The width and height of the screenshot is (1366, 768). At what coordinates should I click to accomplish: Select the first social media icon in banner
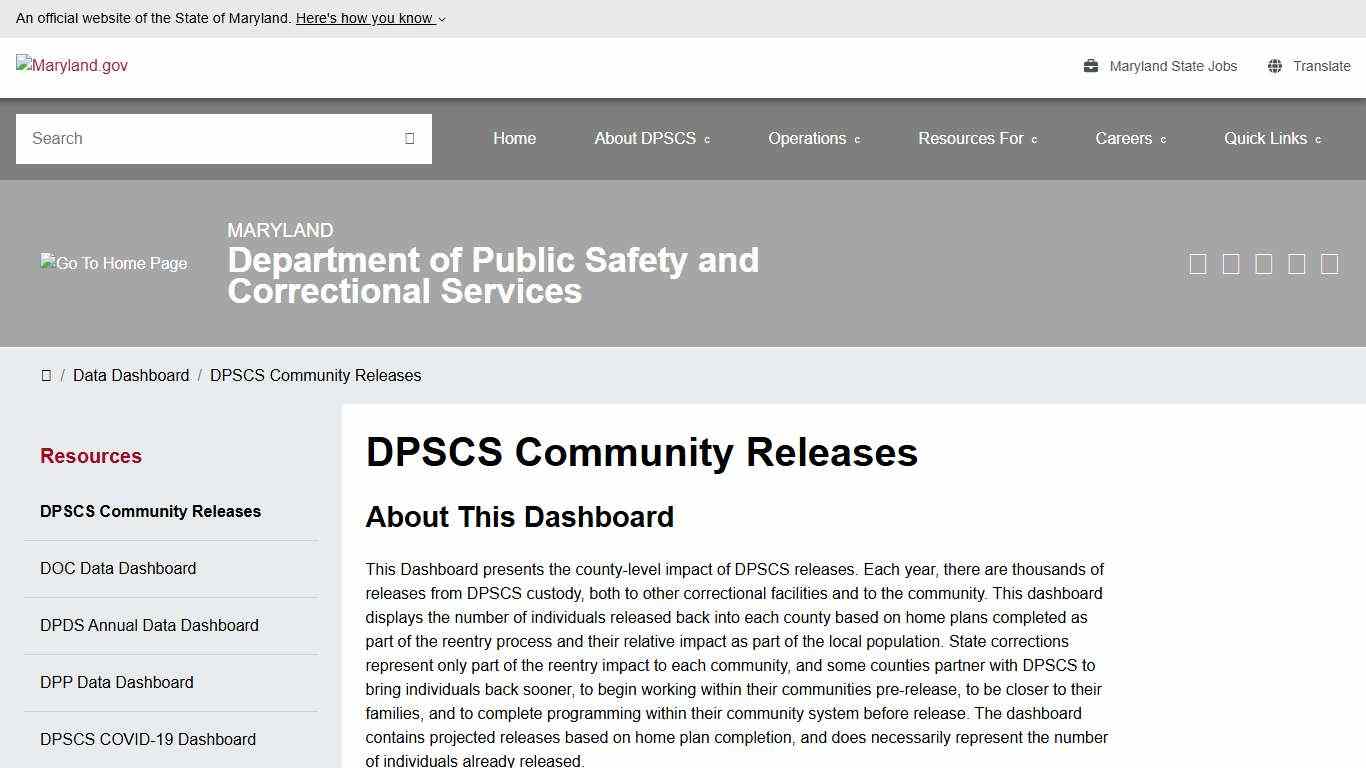(1198, 263)
